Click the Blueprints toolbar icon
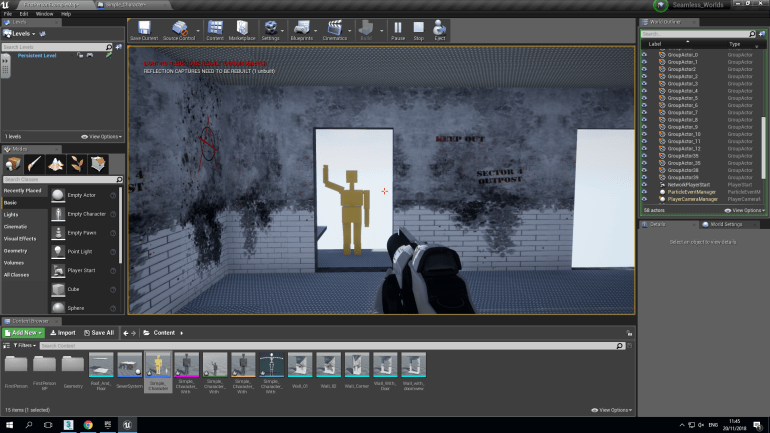This screenshot has width=770, height=433. [x=302, y=30]
